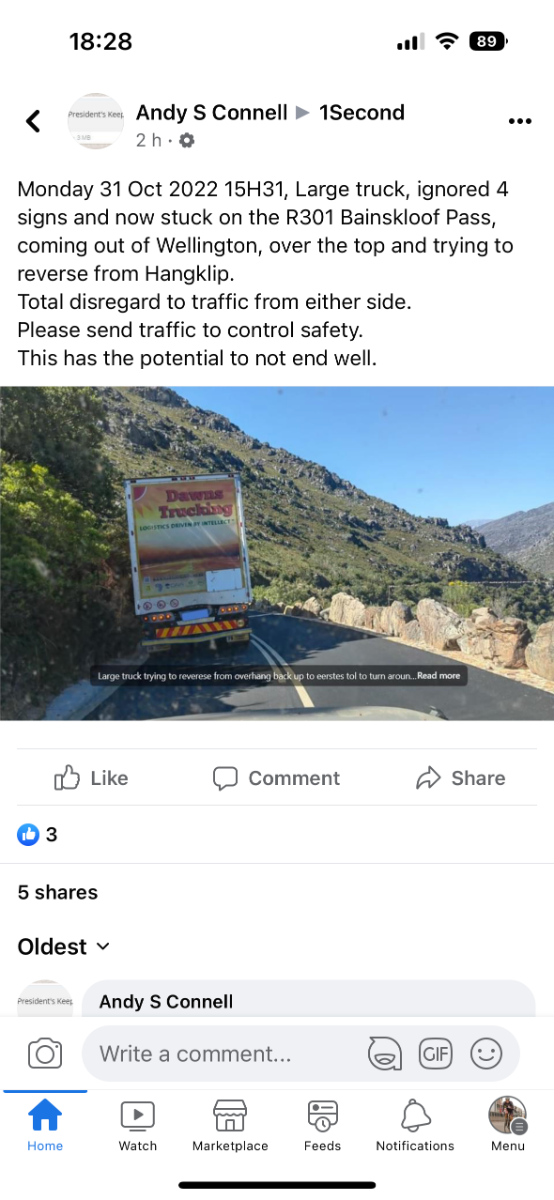This screenshot has height=1200, width=554.
Task: Open the three-dot post options menu
Action: click(x=520, y=122)
